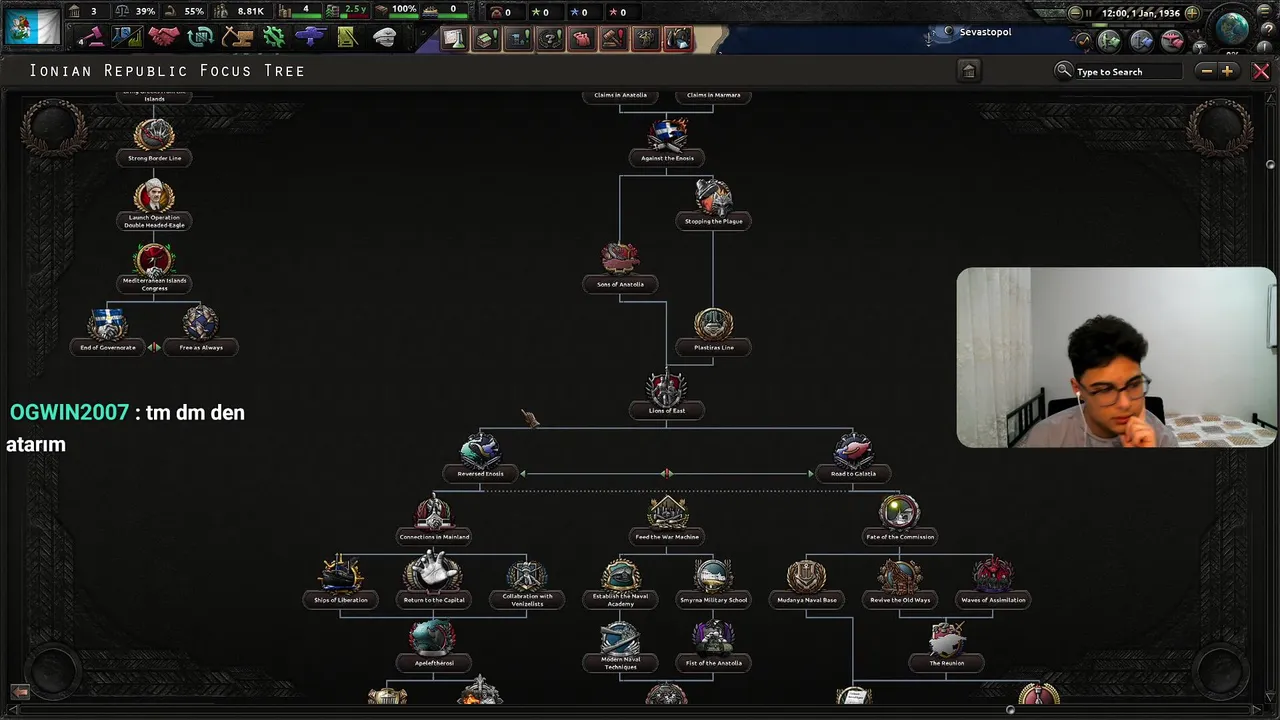Open the Production gear icon
This screenshot has height=720, width=1280.
273,37
